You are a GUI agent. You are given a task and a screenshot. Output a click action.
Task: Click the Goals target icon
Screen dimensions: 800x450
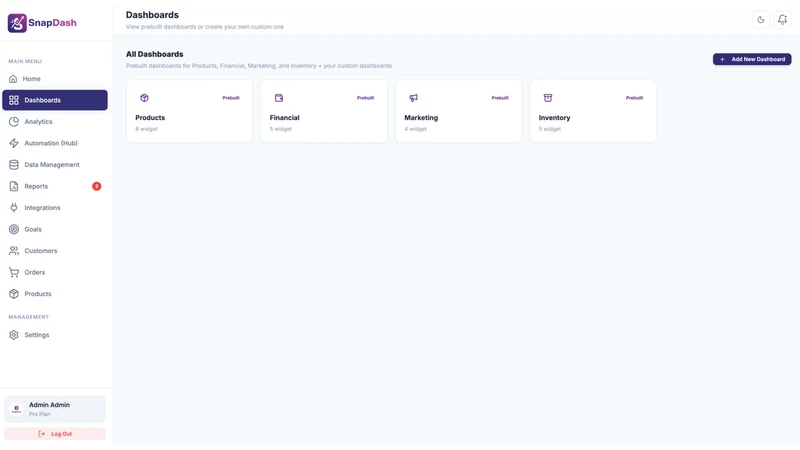point(14,229)
